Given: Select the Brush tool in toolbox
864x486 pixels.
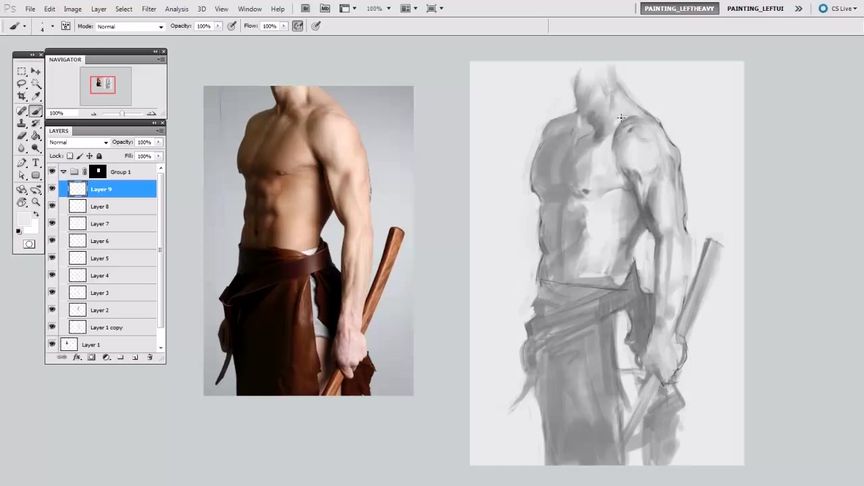Looking at the screenshot, I should click(35, 111).
